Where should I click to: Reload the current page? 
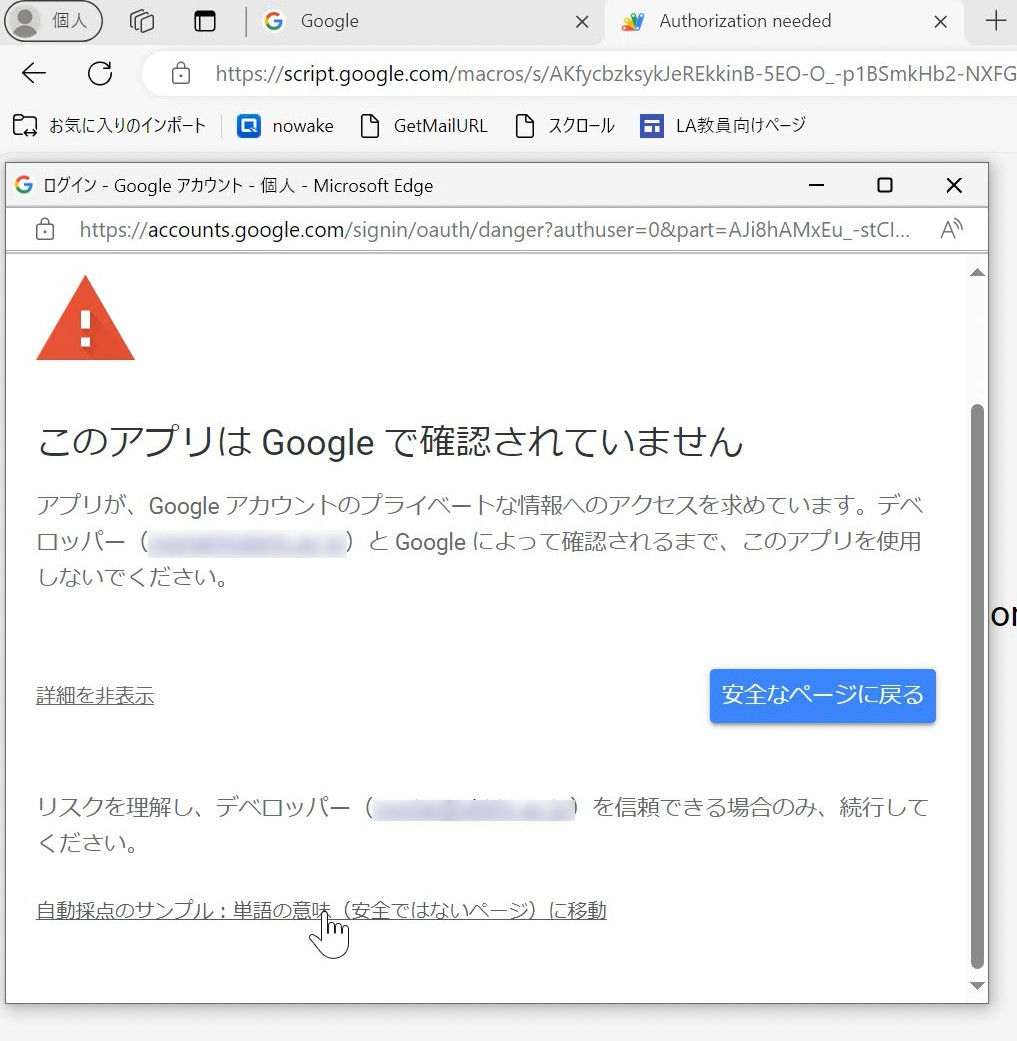[x=99, y=73]
